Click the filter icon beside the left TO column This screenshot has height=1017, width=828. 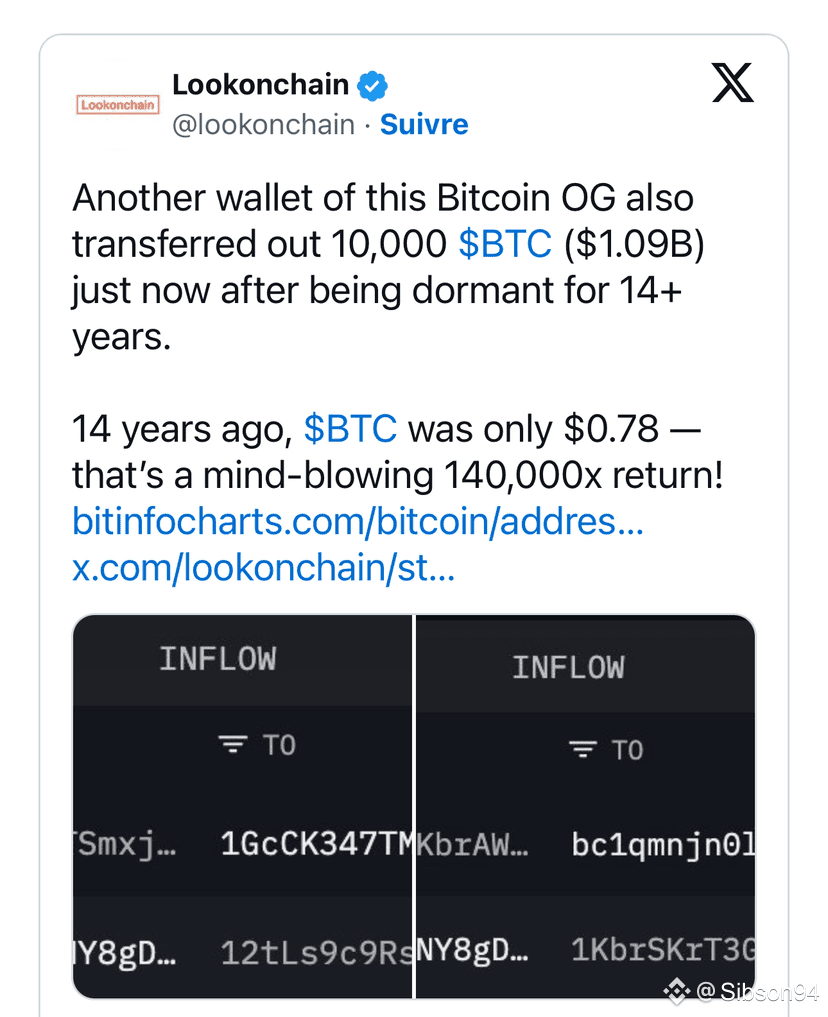(x=231, y=744)
